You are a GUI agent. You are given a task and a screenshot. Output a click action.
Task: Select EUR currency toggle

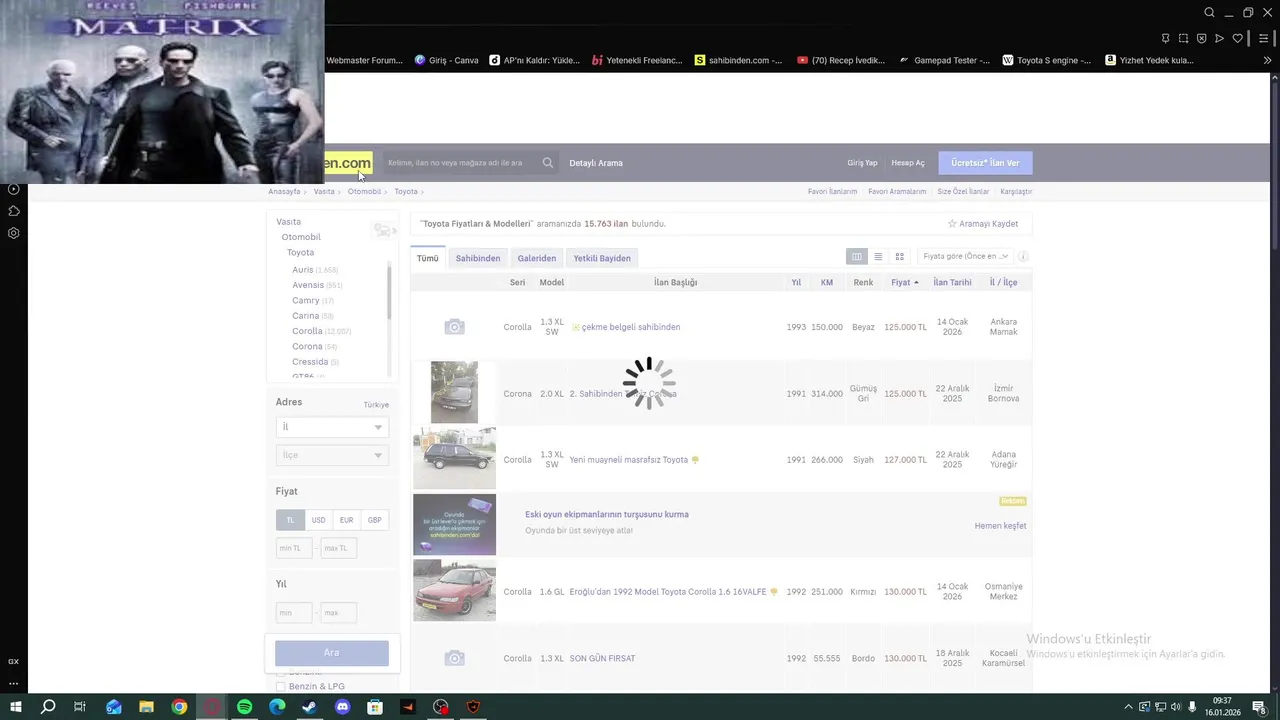[x=346, y=520]
